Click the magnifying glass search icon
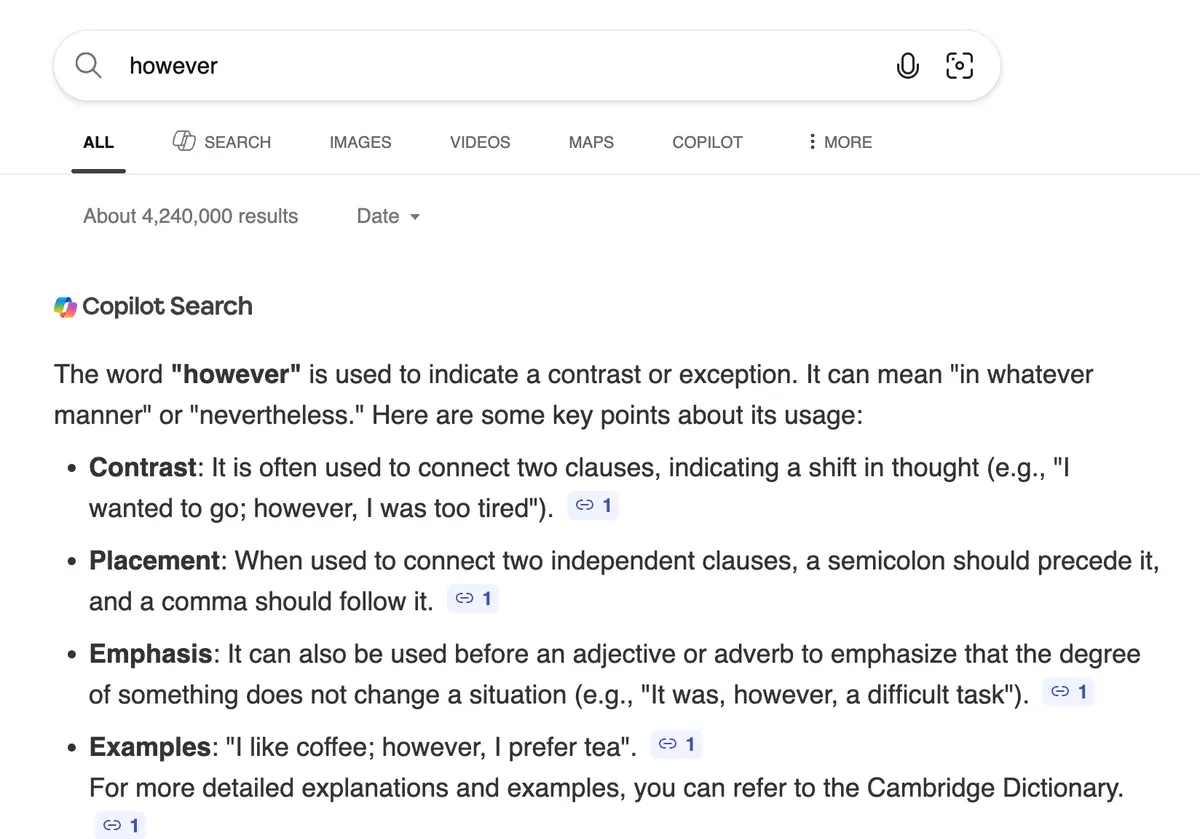The height and width of the screenshot is (839, 1200). tap(89, 66)
